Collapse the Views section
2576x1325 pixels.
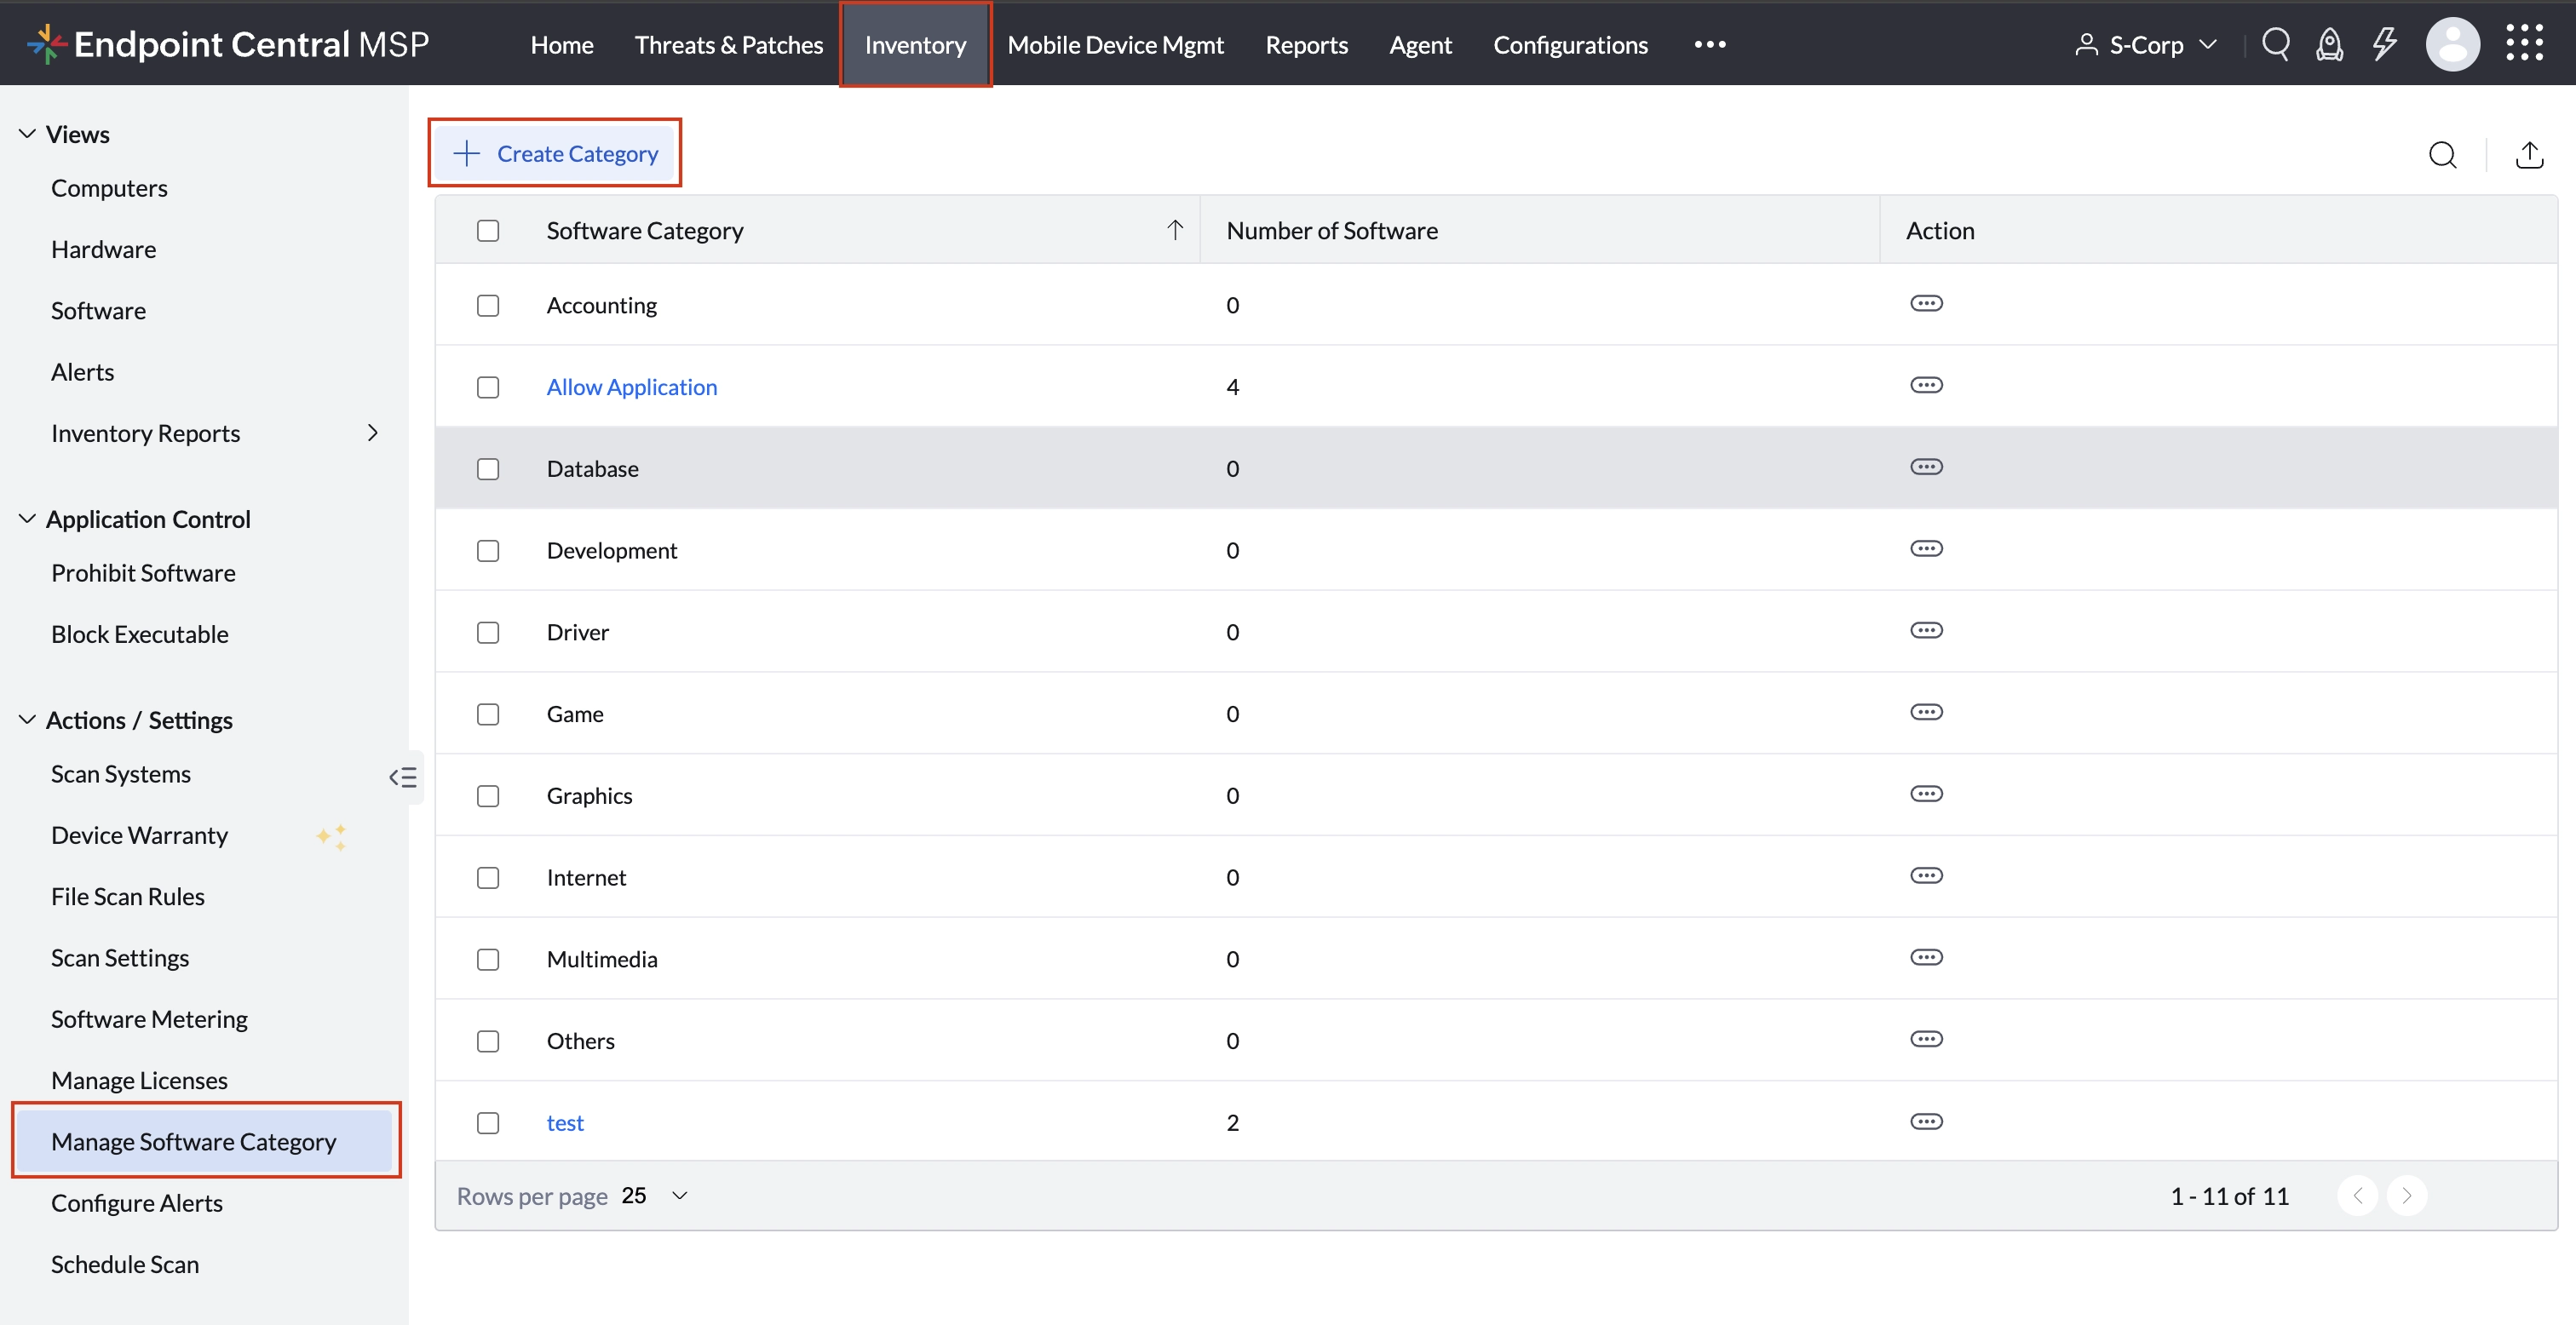click(x=27, y=133)
